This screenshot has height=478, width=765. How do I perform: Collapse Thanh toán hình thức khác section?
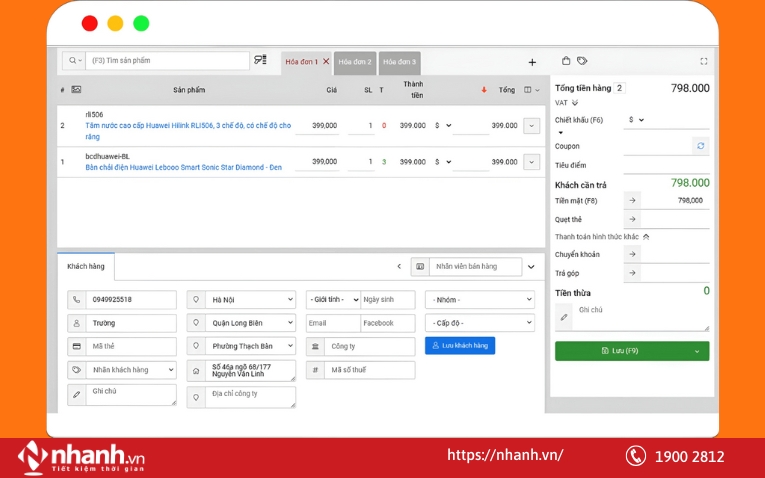[646, 237]
